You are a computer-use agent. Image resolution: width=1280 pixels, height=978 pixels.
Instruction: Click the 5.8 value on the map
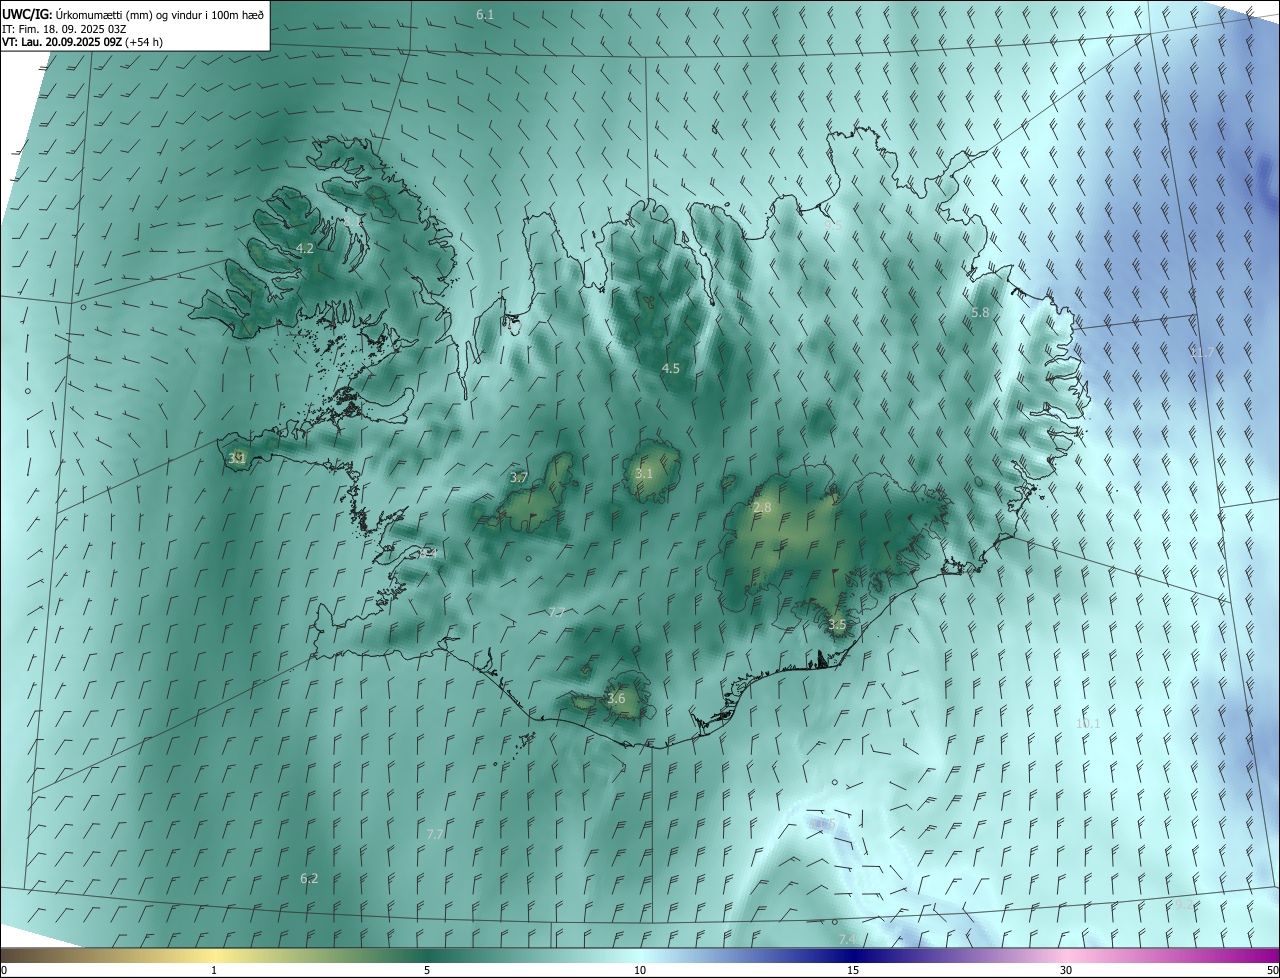tap(980, 313)
